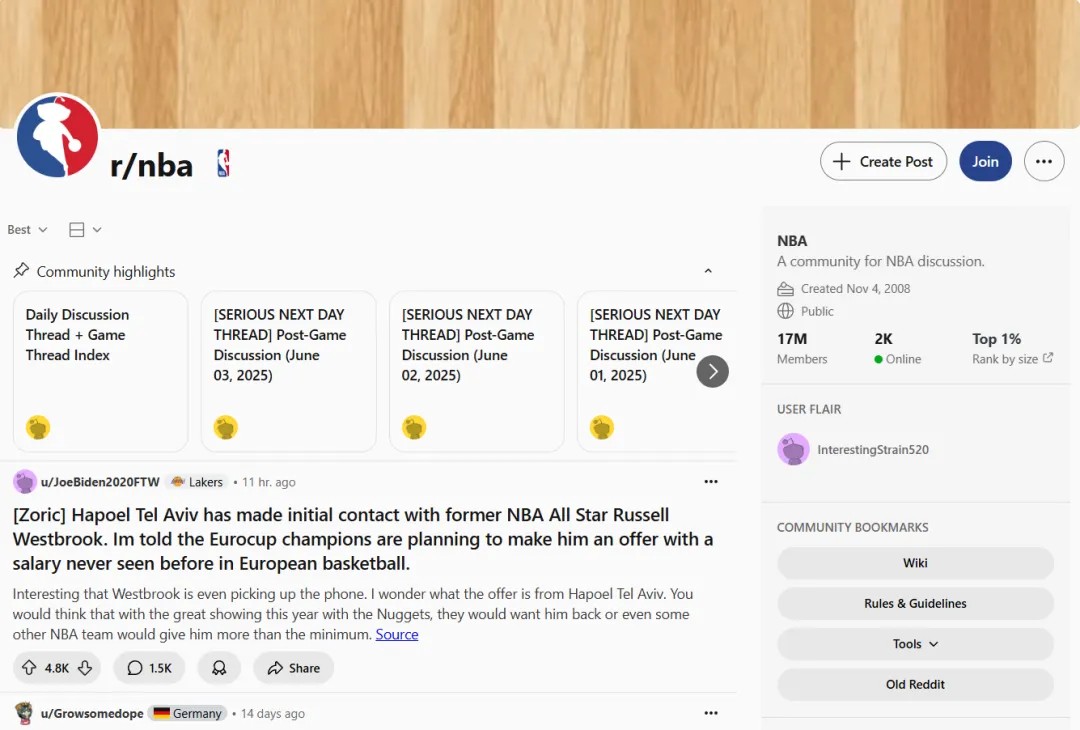Click avatar on June 01 discussion card
The image size is (1080, 730).
point(602,427)
